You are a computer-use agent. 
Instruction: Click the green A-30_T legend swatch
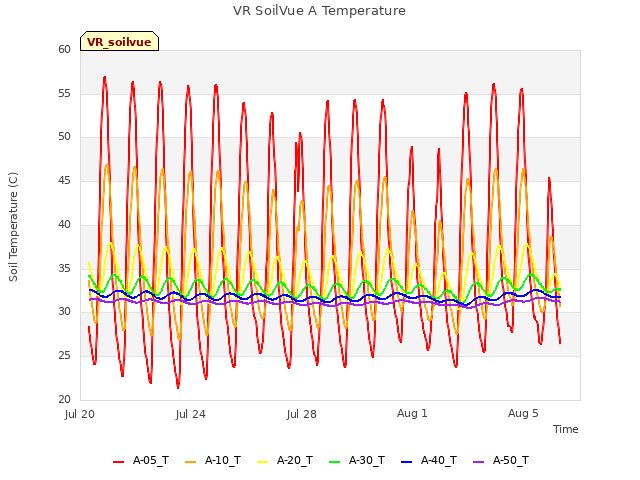click(x=334, y=462)
